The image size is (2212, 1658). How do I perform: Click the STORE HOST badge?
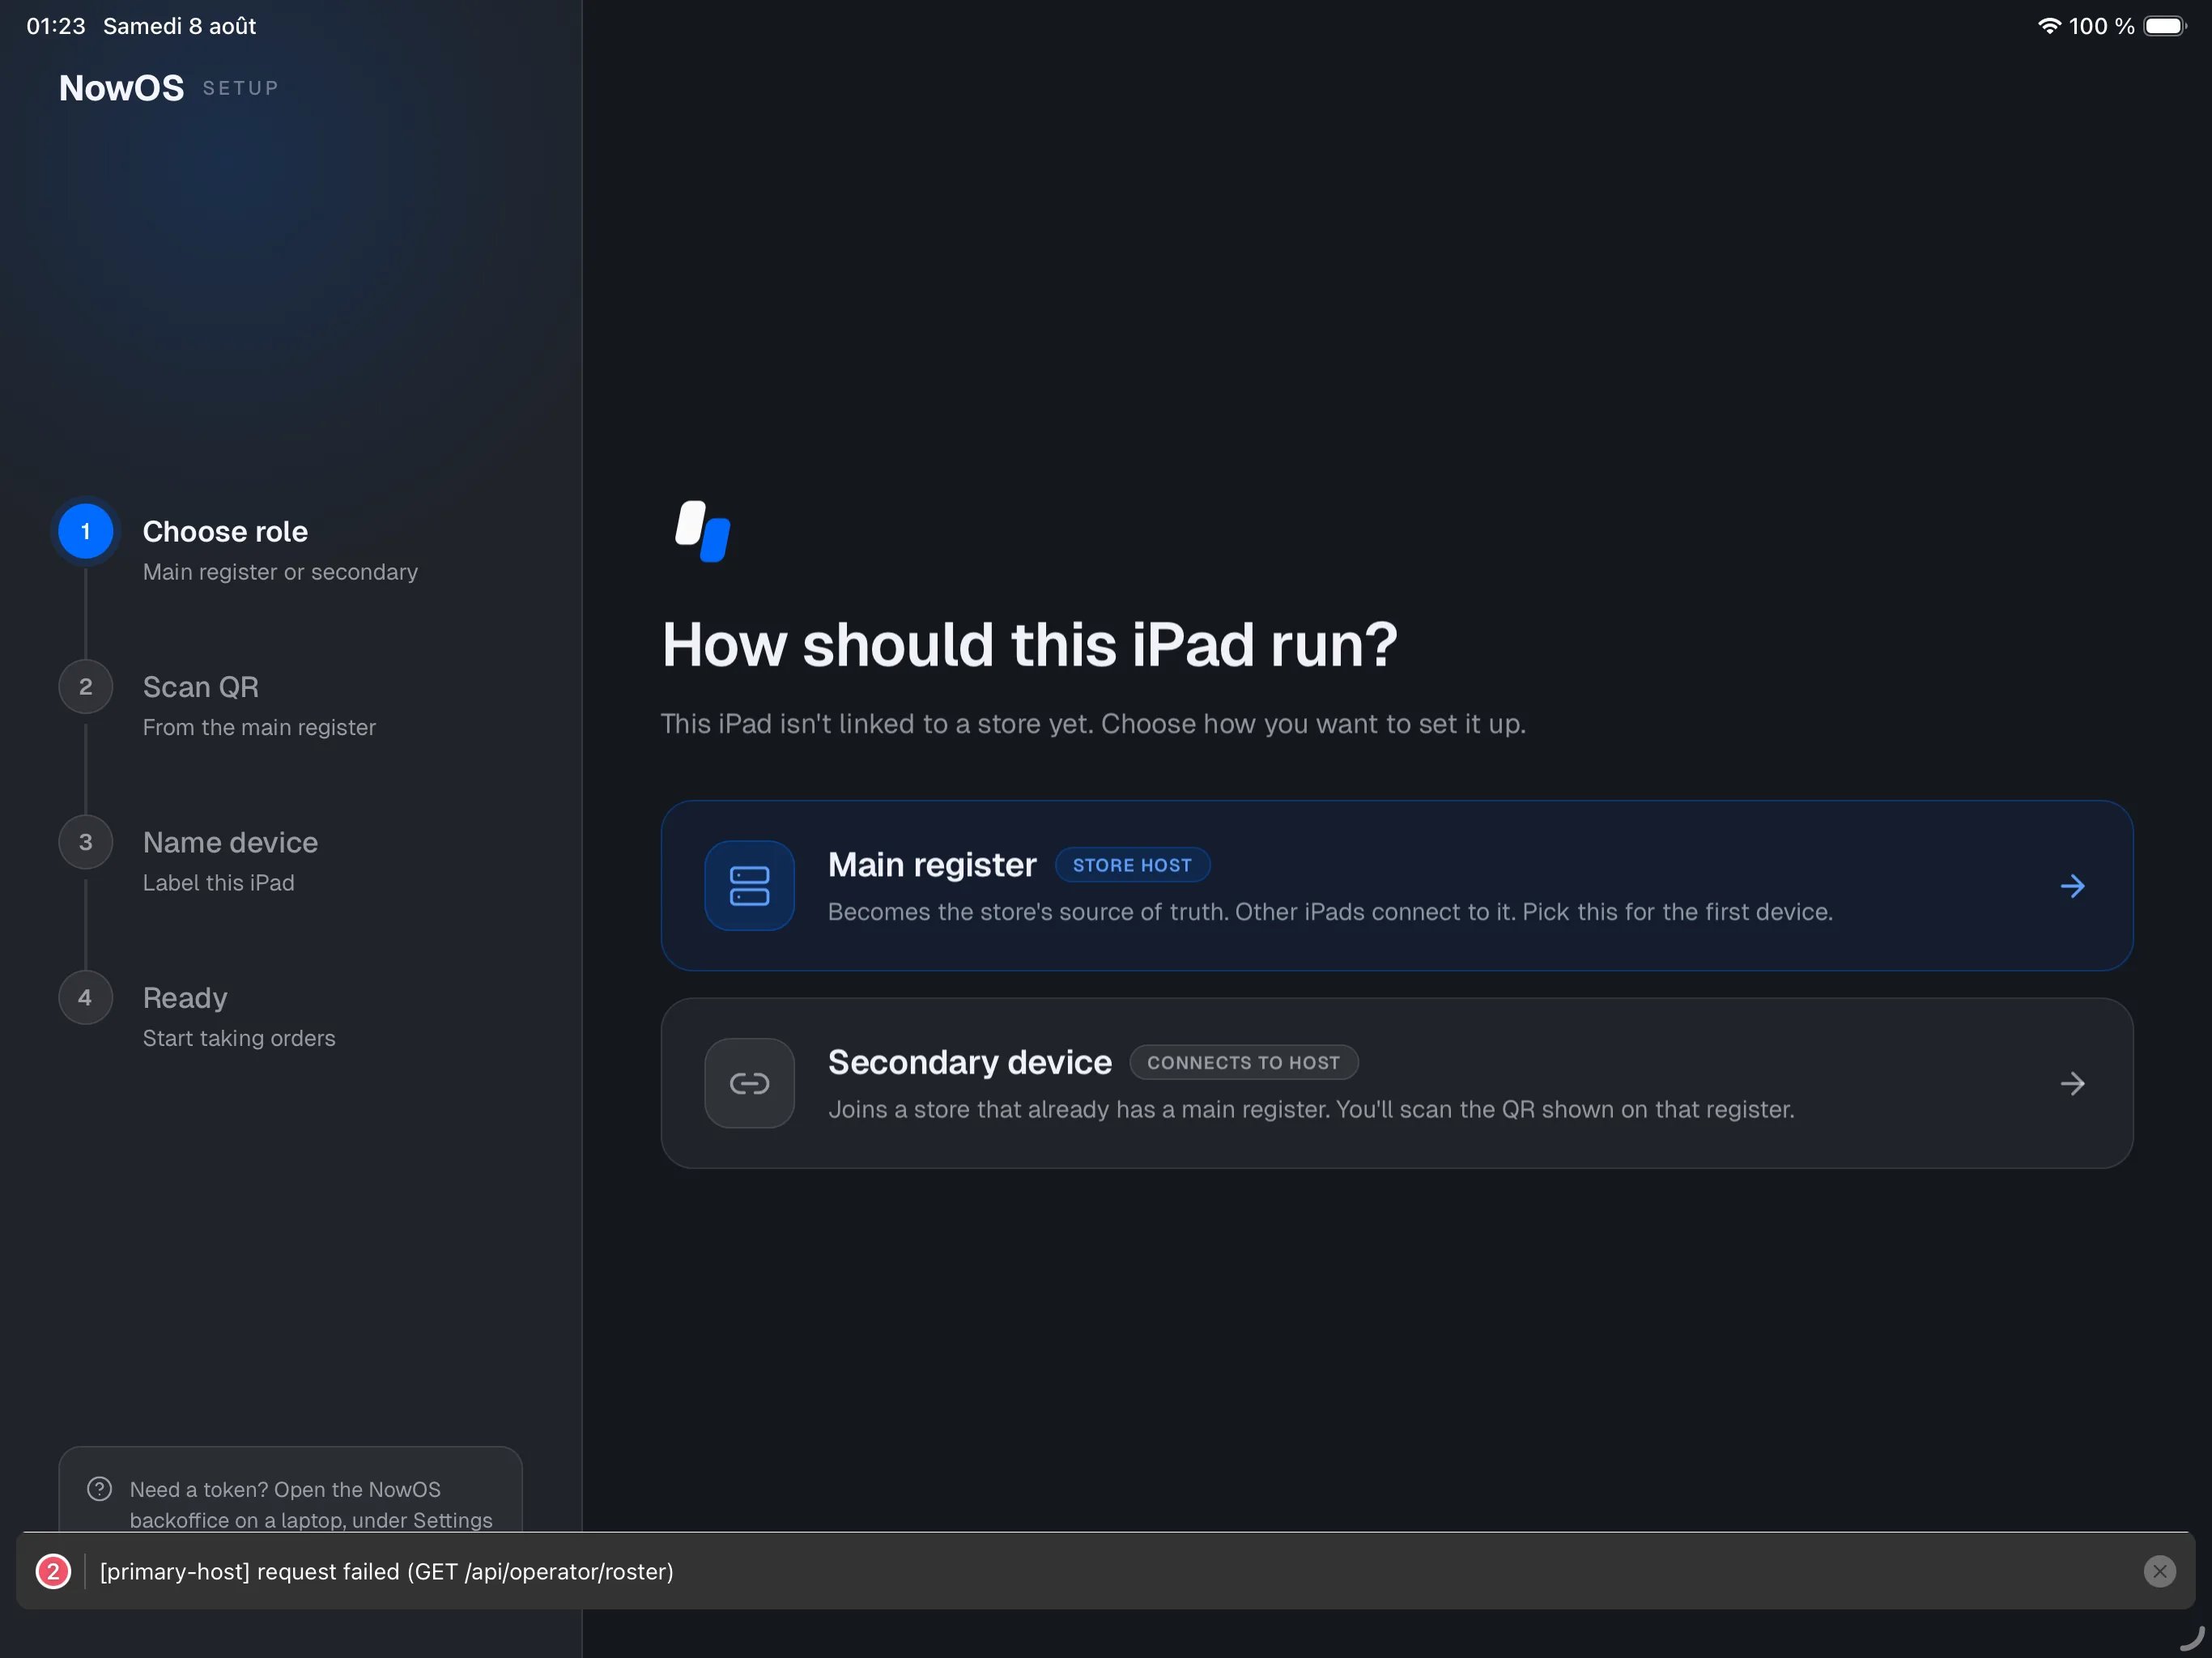pos(1132,865)
